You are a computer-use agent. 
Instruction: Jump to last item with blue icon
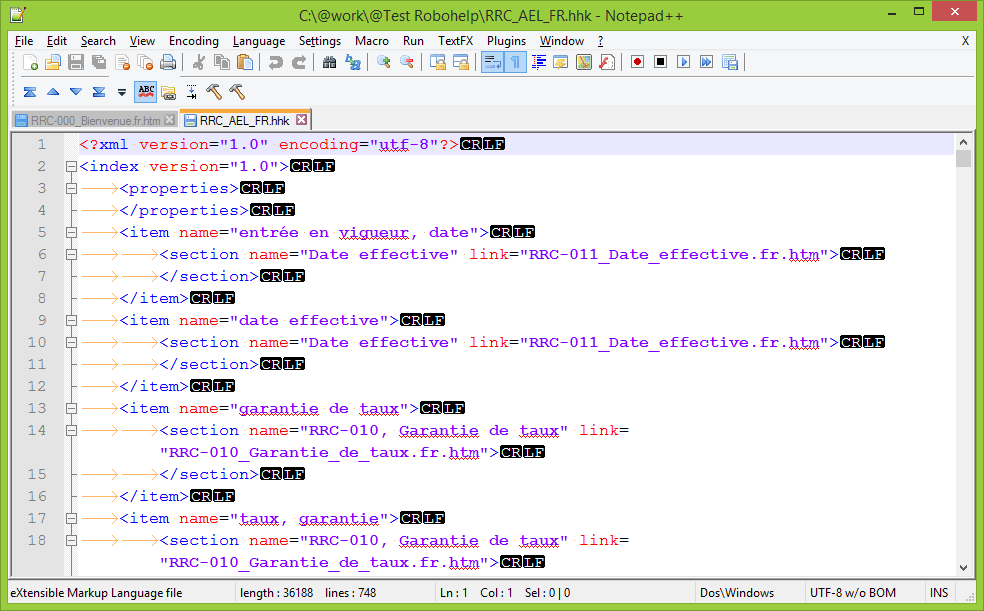pyautogui.click(x=99, y=92)
